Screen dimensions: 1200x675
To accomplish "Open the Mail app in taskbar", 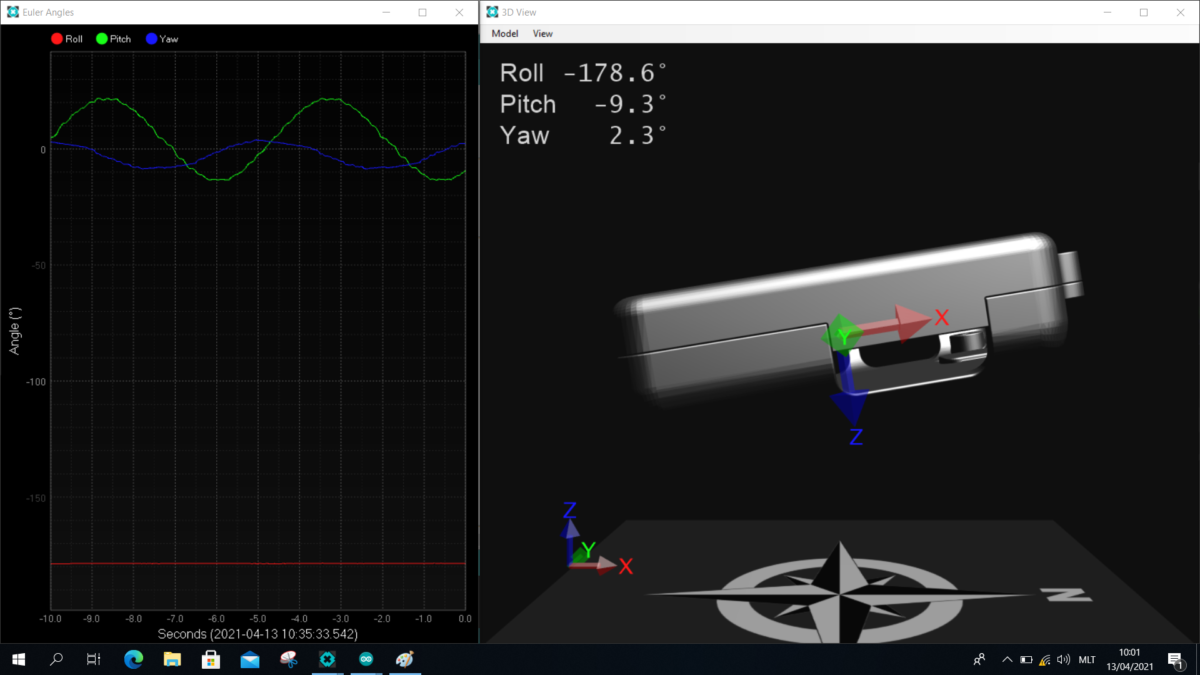I will (250, 660).
